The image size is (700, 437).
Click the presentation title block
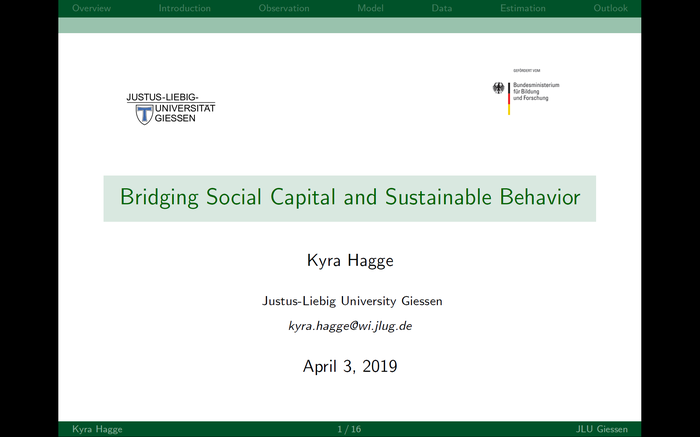pyautogui.click(x=350, y=197)
